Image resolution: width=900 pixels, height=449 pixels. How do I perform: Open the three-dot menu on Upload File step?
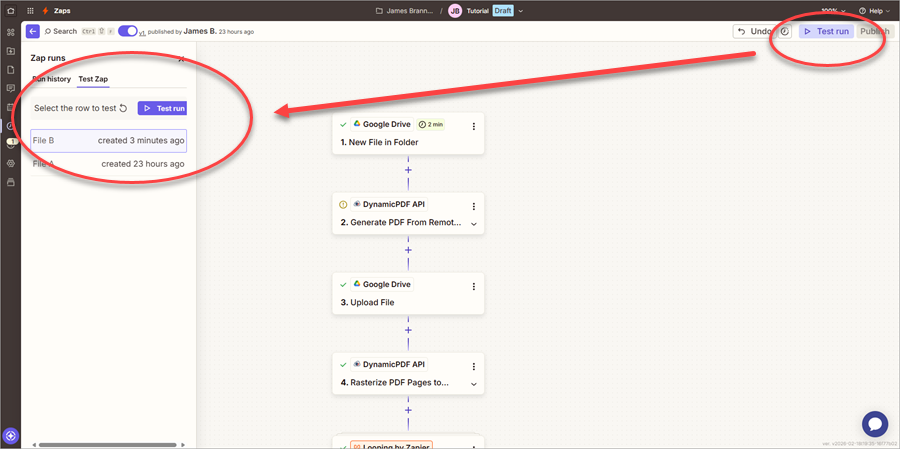tap(474, 286)
